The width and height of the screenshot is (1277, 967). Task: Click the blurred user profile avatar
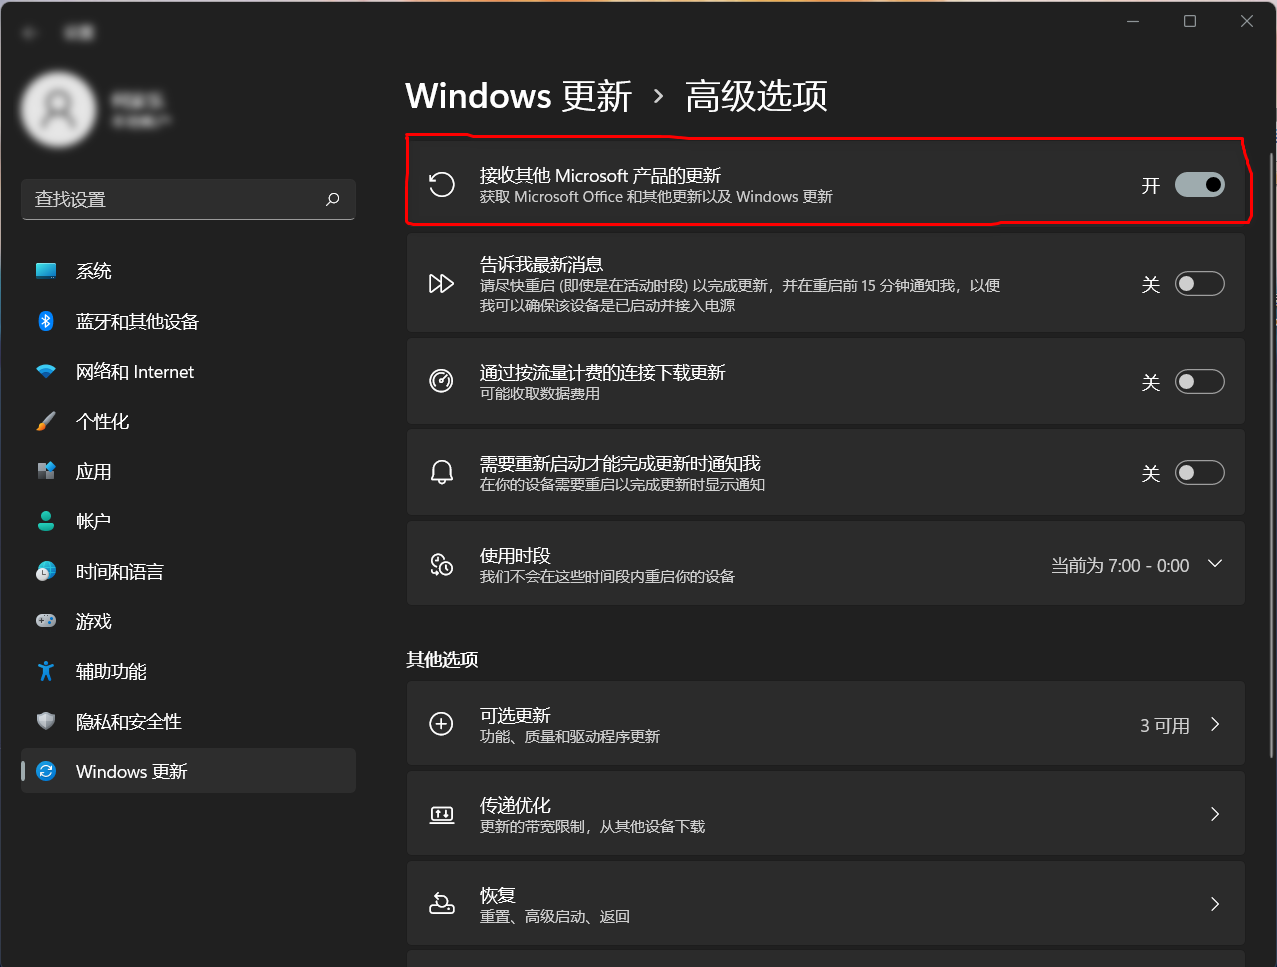(x=59, y=109)
